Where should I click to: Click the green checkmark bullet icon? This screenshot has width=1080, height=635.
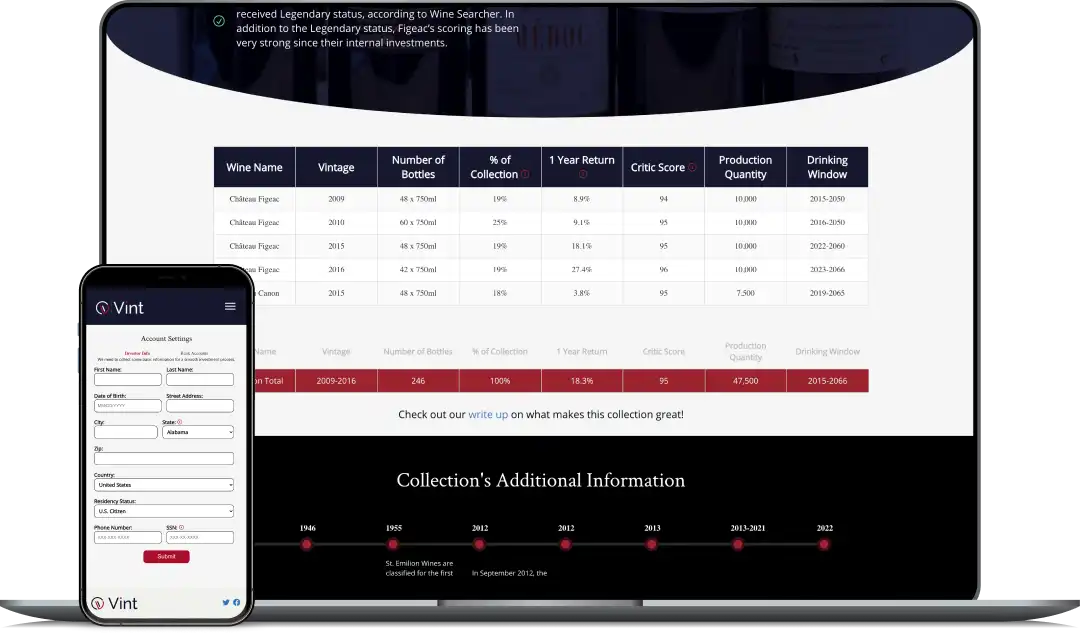(x=219, y=21)
